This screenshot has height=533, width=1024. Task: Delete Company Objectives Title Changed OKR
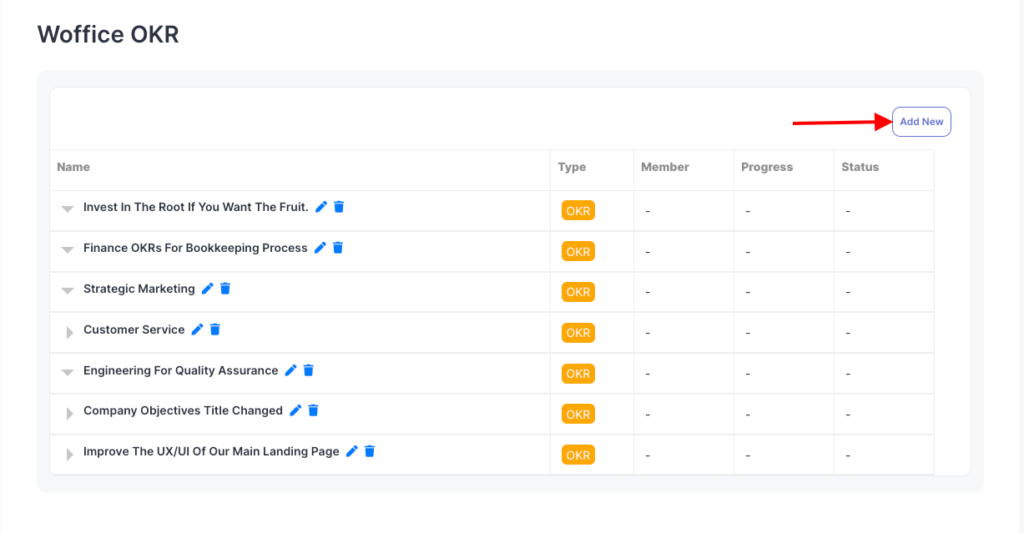coord(313,411)
